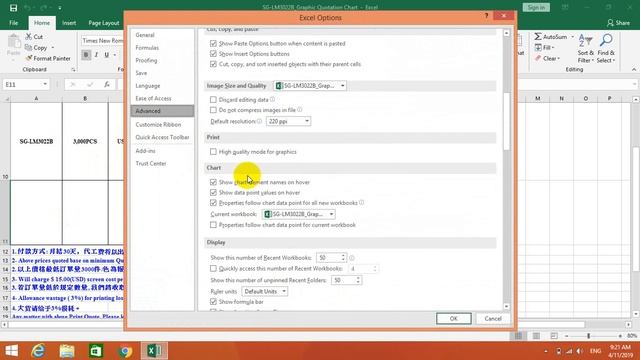Click the options panel scroll down arrow

click(x=507, y=307)
